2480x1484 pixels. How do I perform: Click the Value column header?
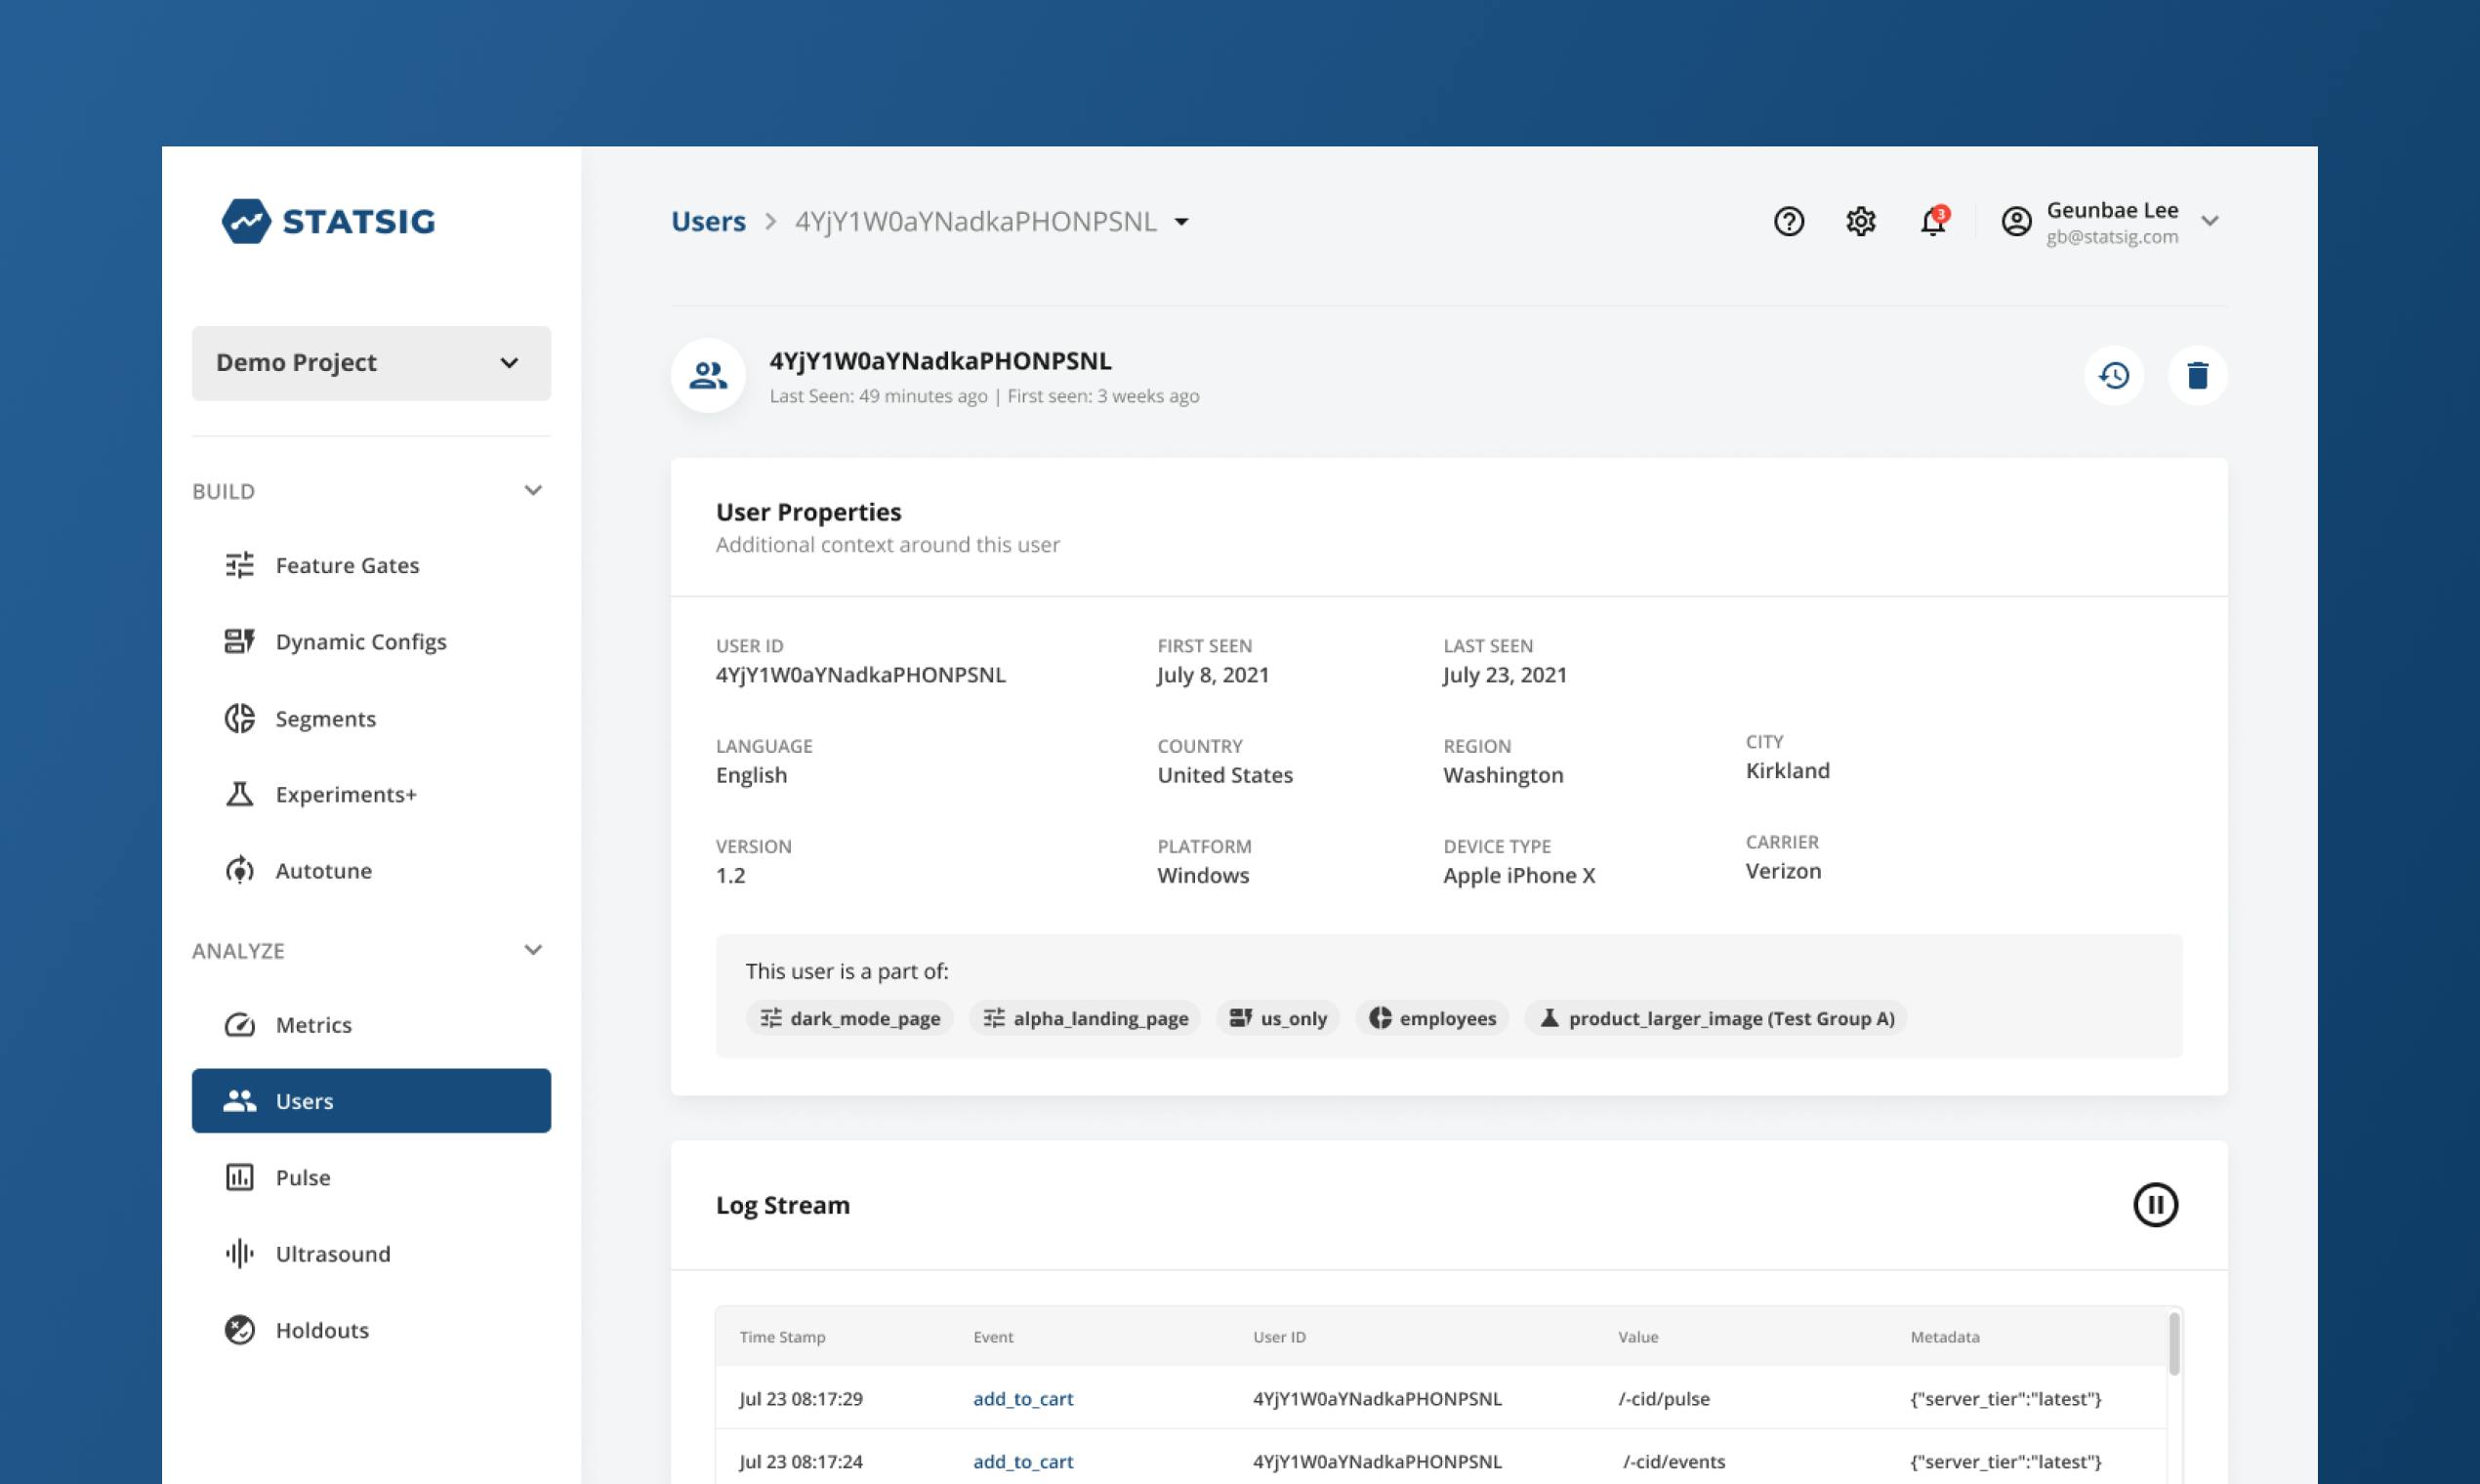(x=1638, y=1337)
